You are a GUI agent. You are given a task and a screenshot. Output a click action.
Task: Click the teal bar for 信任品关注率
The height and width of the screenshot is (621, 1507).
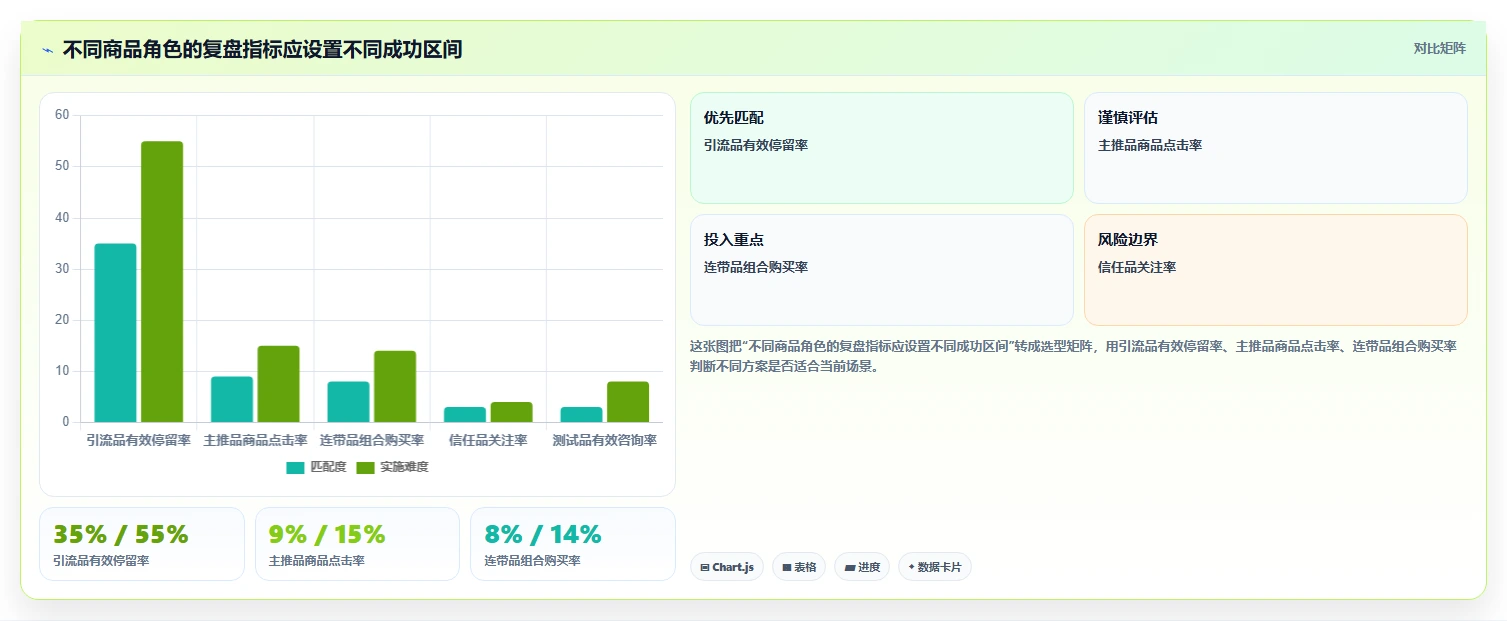(465, 415)
